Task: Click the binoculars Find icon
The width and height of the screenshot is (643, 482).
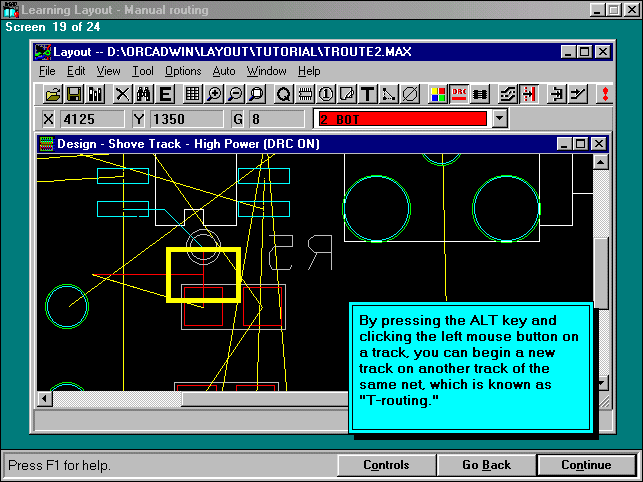Action: click(x=143, y=94)
